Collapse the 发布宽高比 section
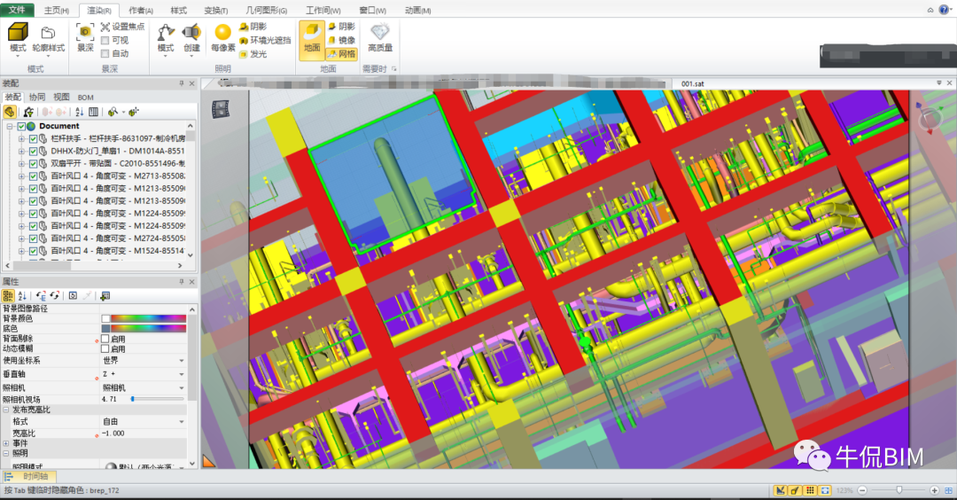The image size is (957, 500). [6, 410]
